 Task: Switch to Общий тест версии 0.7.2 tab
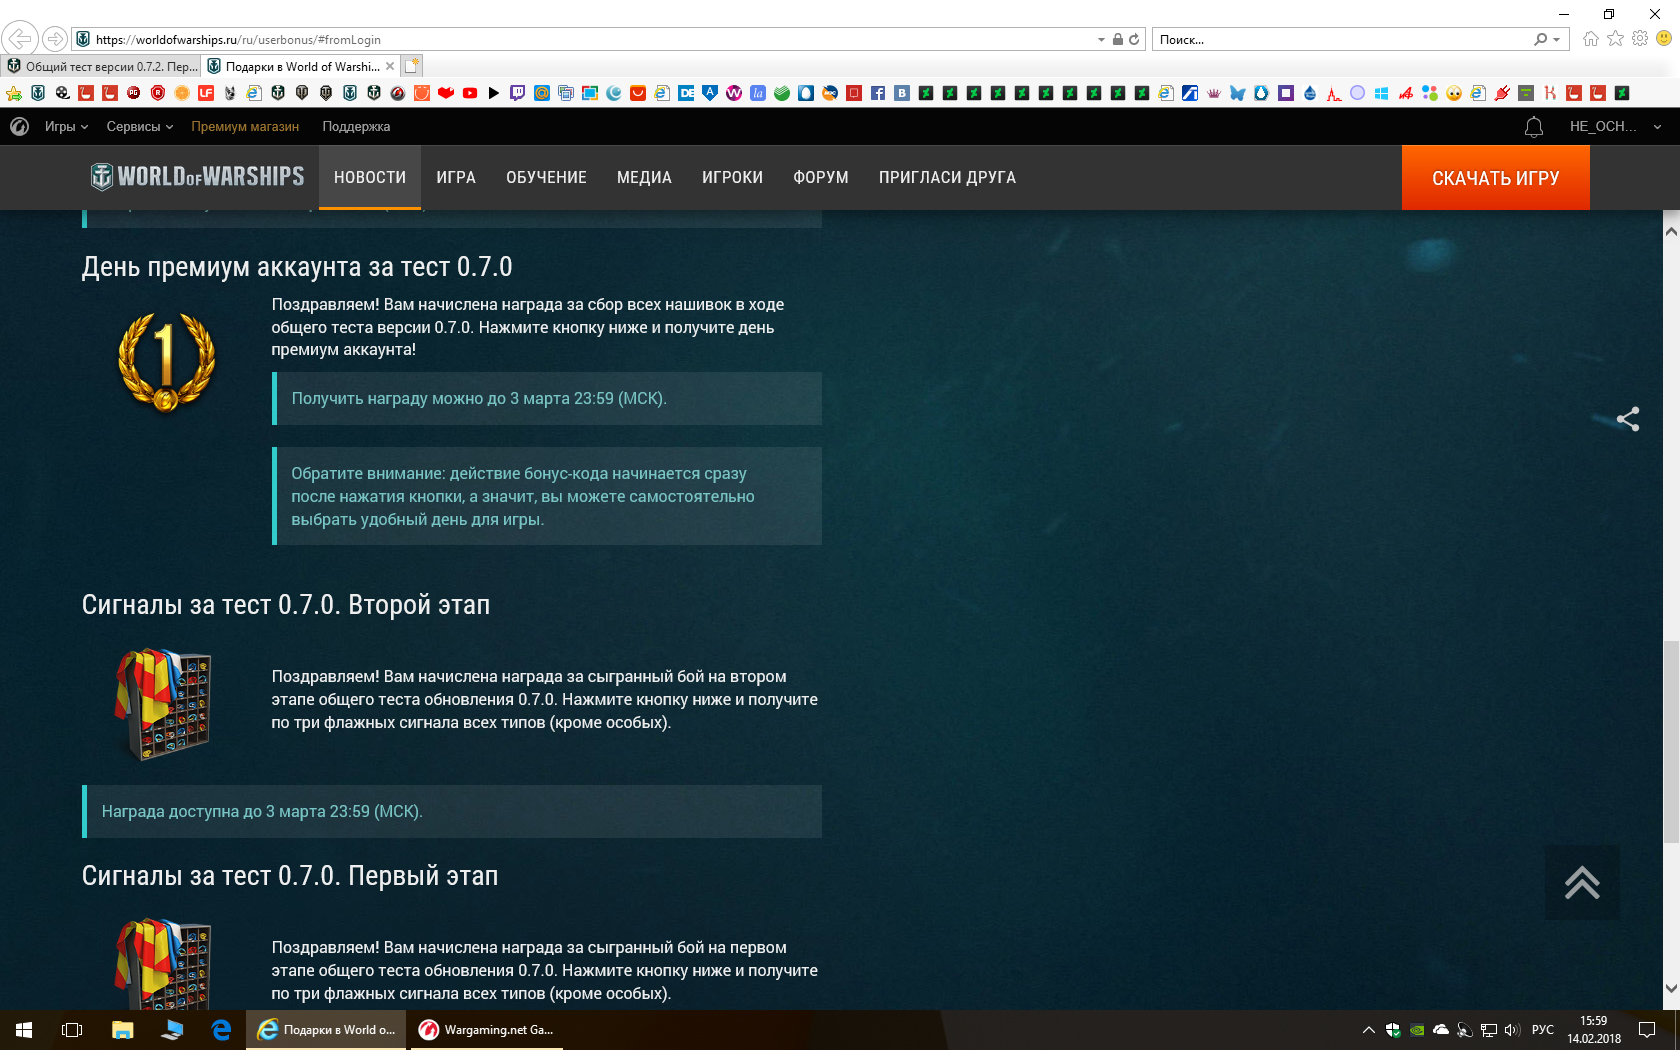[x=102, y=67]
